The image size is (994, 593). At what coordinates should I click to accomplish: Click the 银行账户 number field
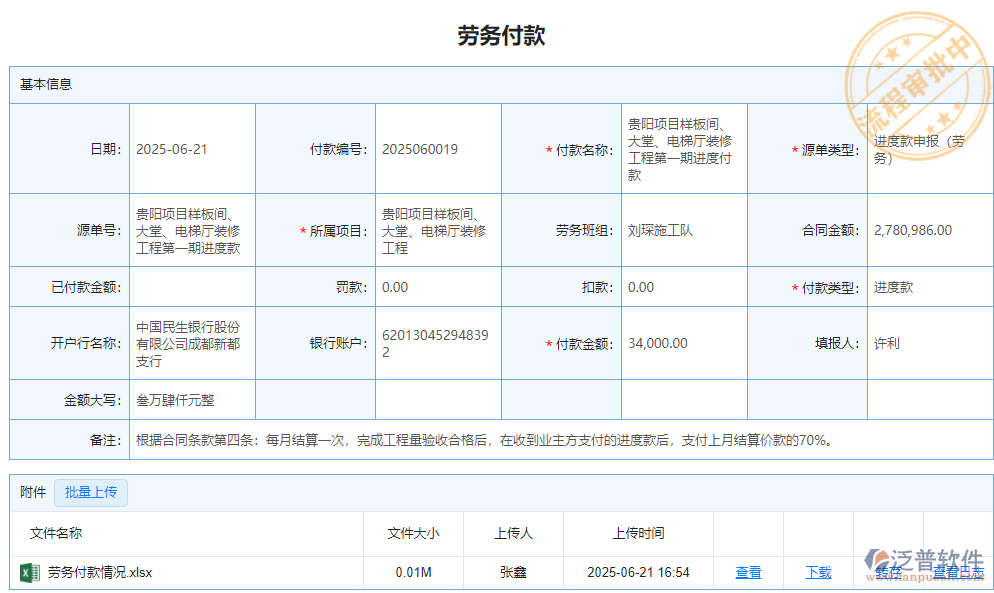point(437,343)
